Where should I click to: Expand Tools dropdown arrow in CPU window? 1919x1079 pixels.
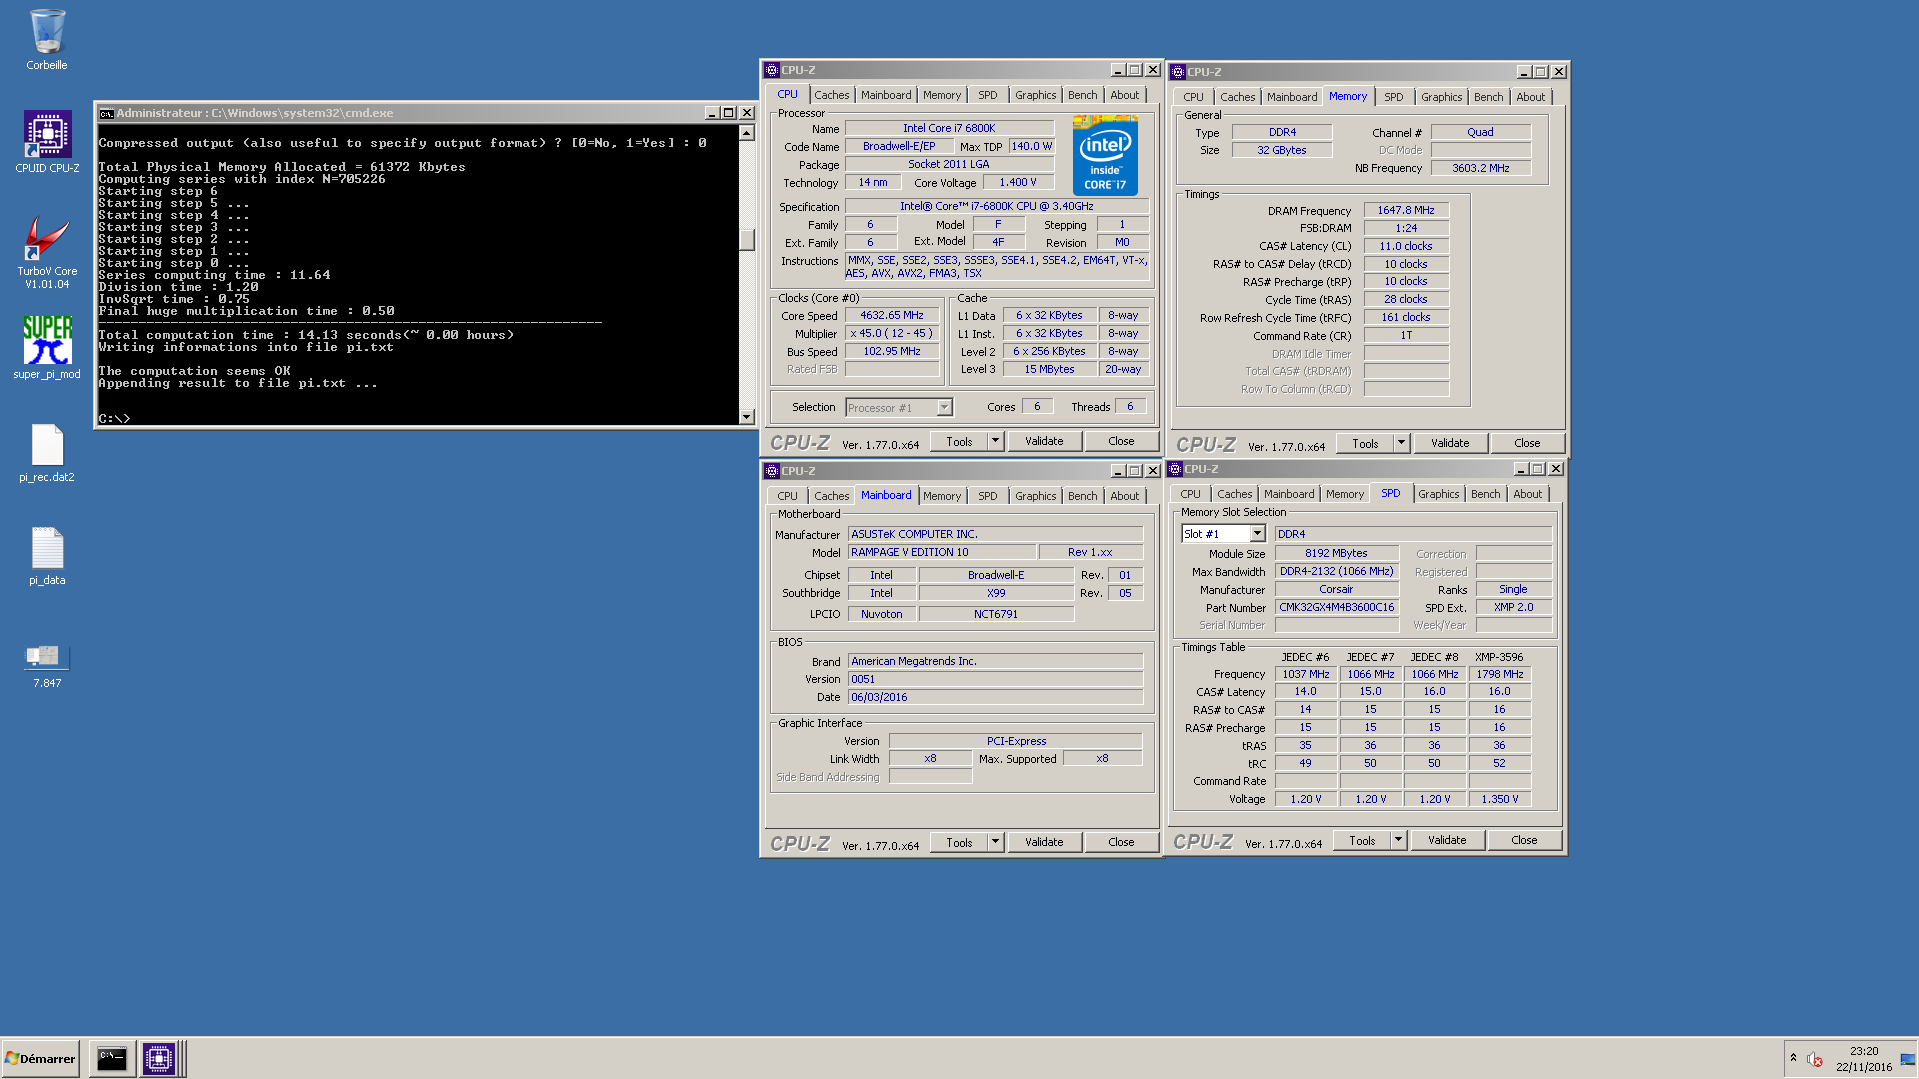pyautogui.click(x=995, y=441)
